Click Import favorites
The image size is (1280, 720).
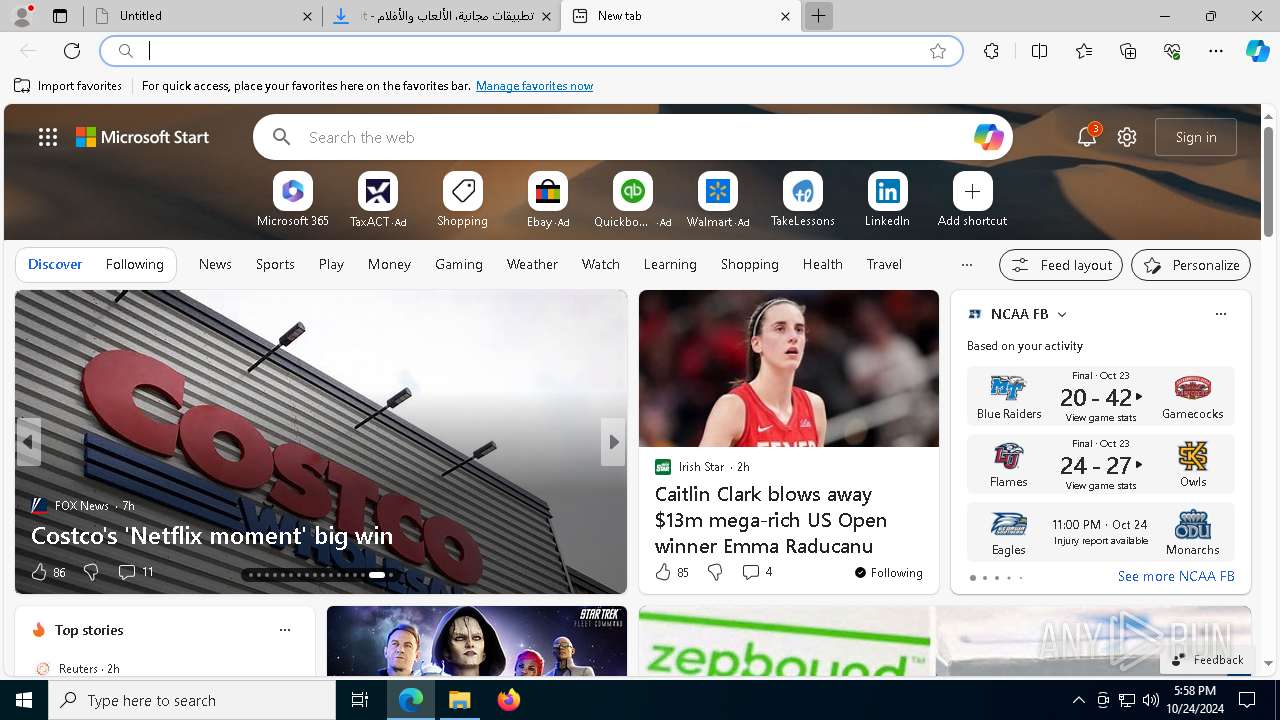[x=68, y=86]
